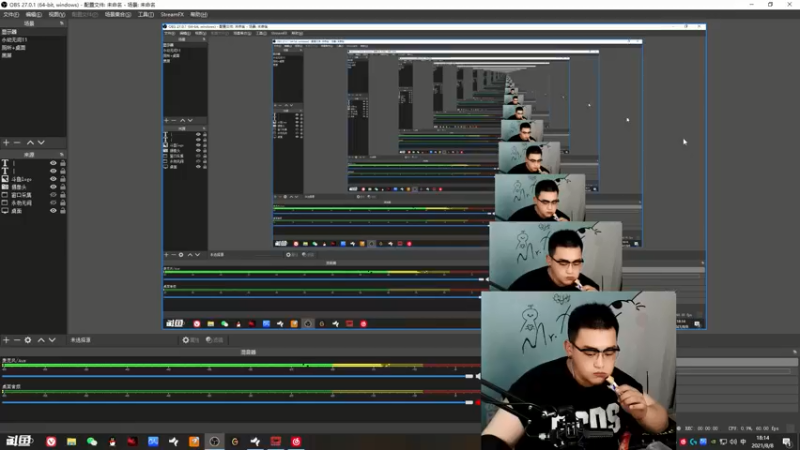
Task: Open QQ penguin app from the taskbar
Action: (112, 441)
